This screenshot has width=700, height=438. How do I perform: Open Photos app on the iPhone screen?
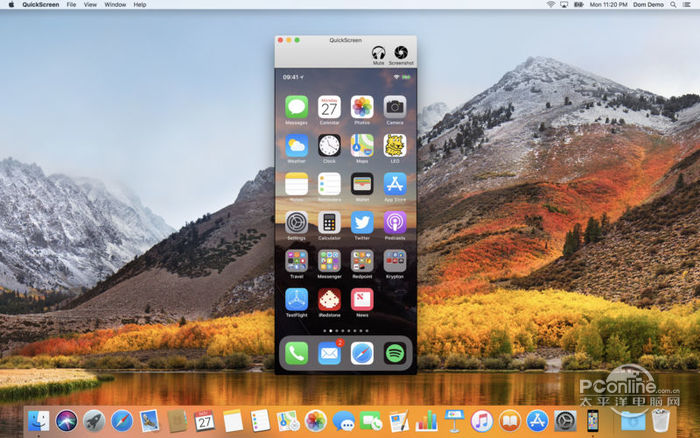coord(362,107)
